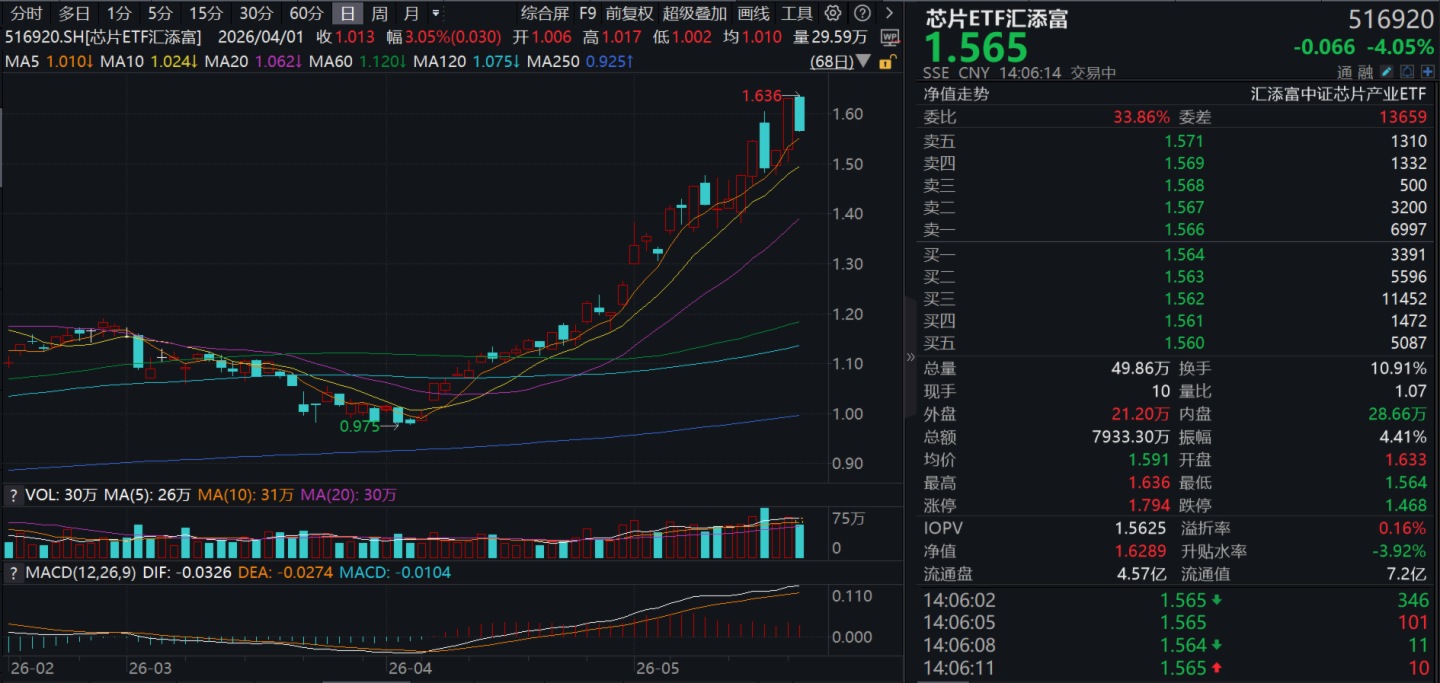Viewport: 1440px width, 683px height.
Task: Select the 30分 period tab
Action: pyautogui.click(x=256, y=14)
